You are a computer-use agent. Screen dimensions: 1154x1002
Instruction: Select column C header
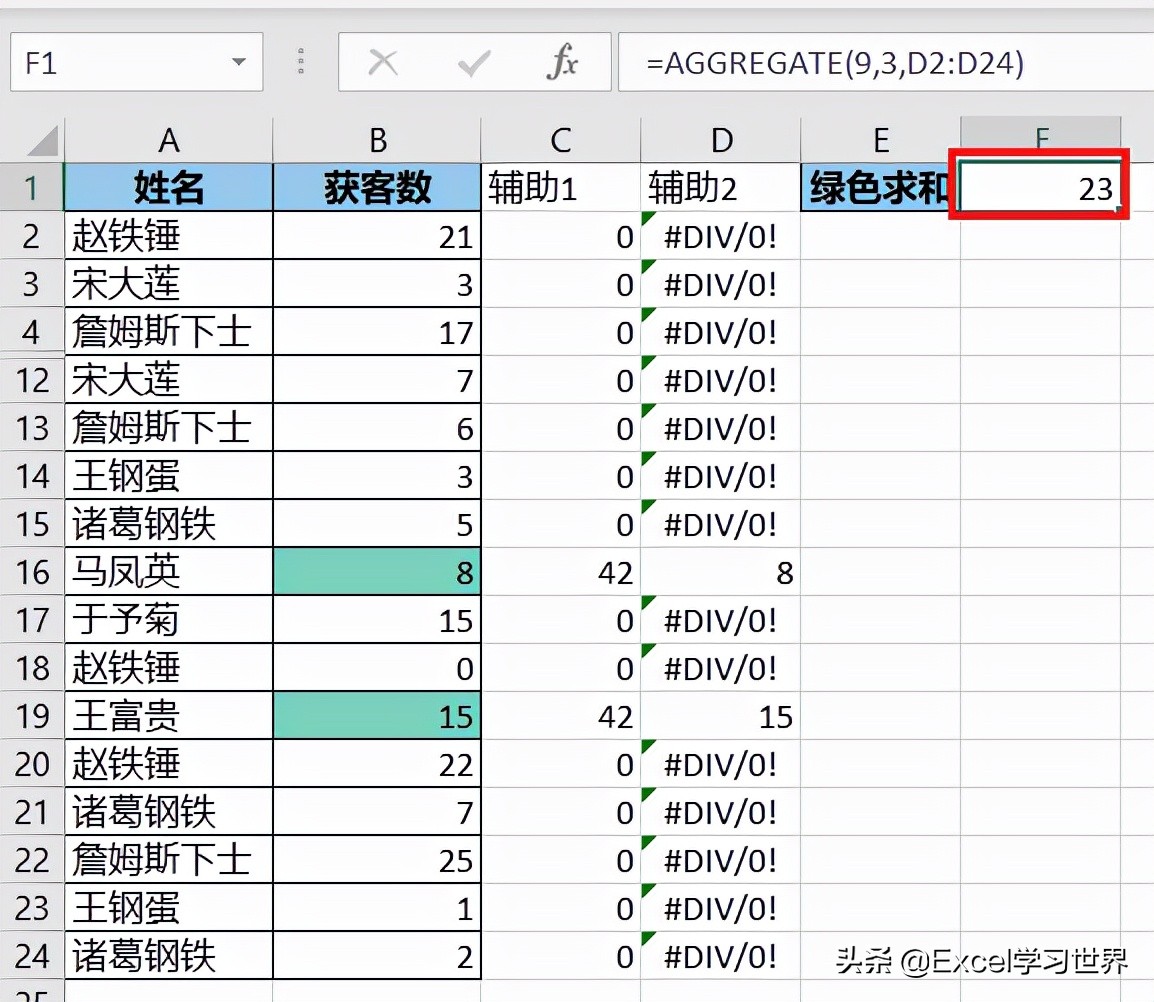coord(561,140)
